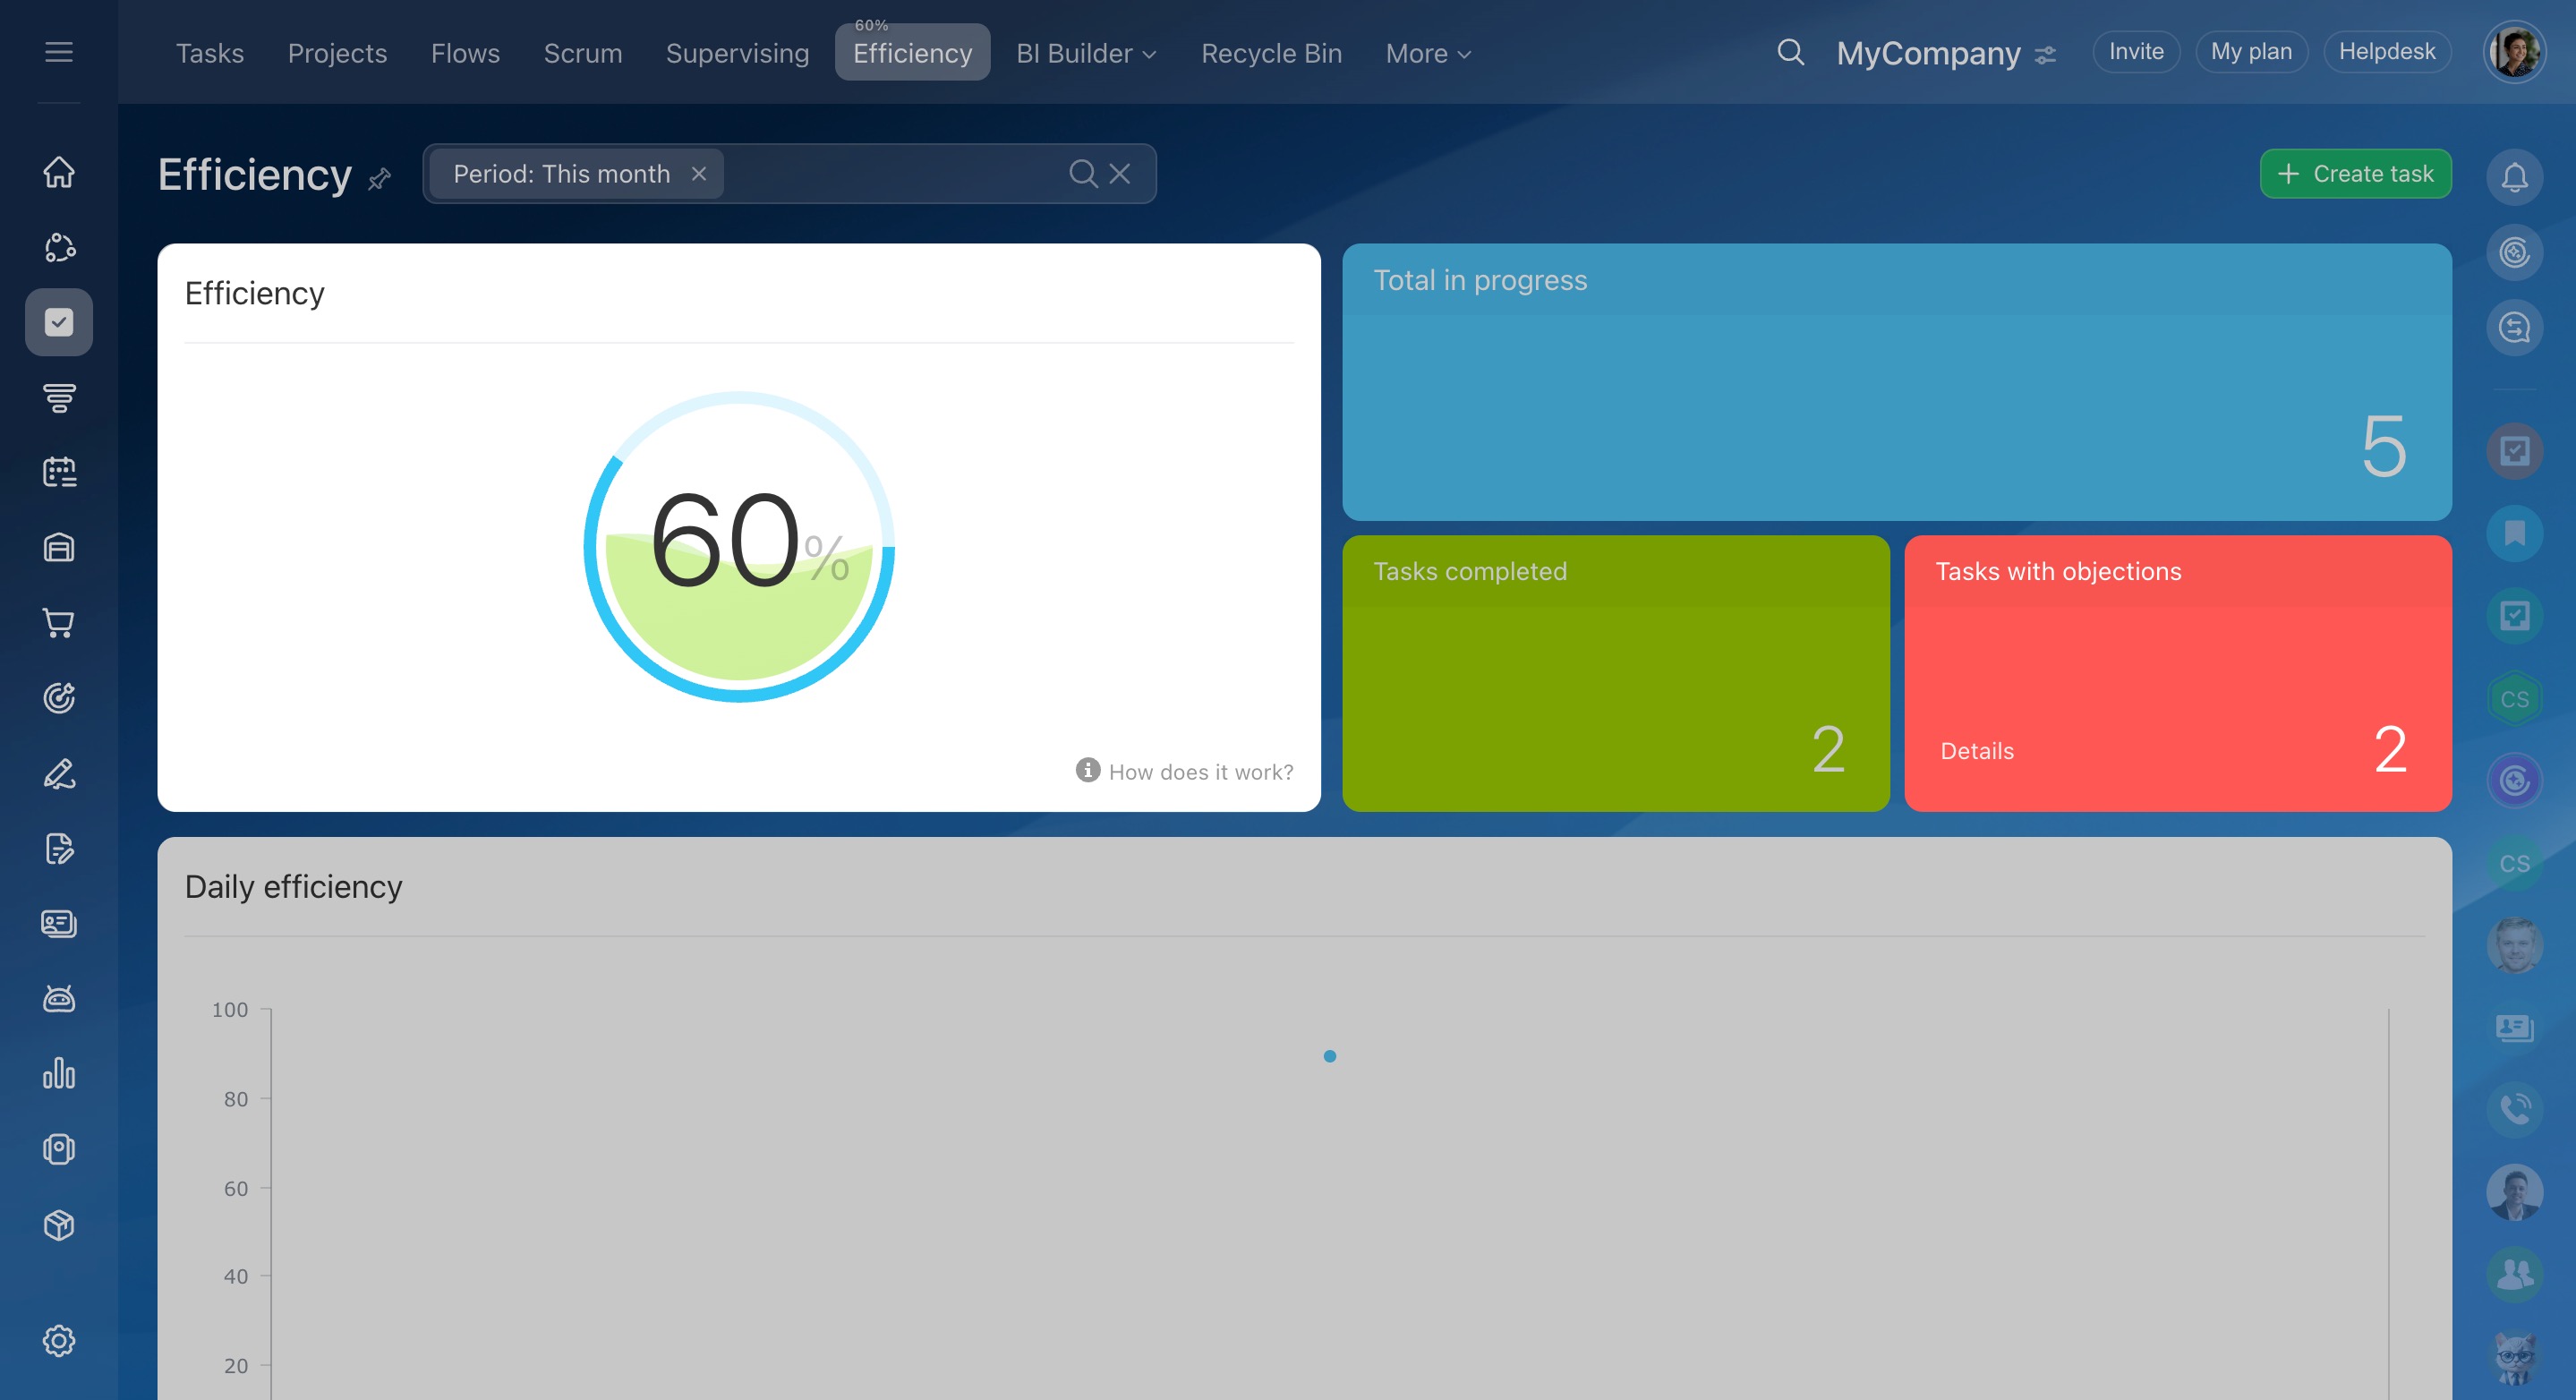Click the home icon in sidebar

tap(59, 172)
